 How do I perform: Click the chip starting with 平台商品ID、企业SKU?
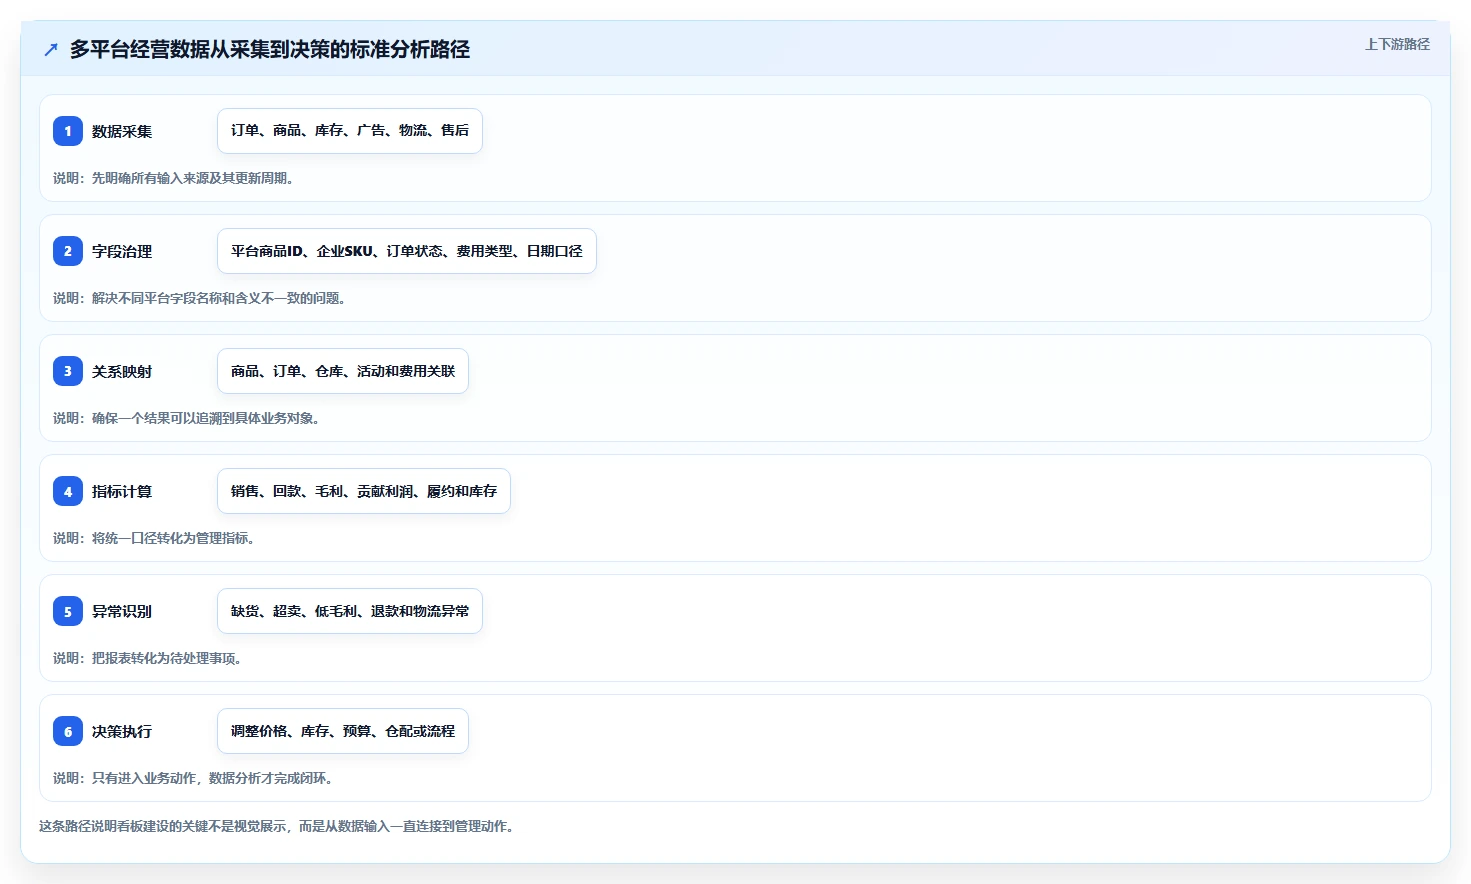407,251
